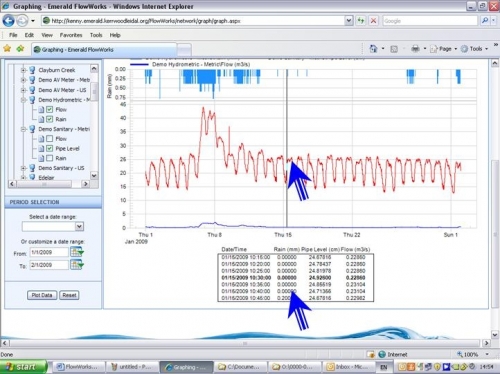Click the green Refresh page icon

(361, 21)
